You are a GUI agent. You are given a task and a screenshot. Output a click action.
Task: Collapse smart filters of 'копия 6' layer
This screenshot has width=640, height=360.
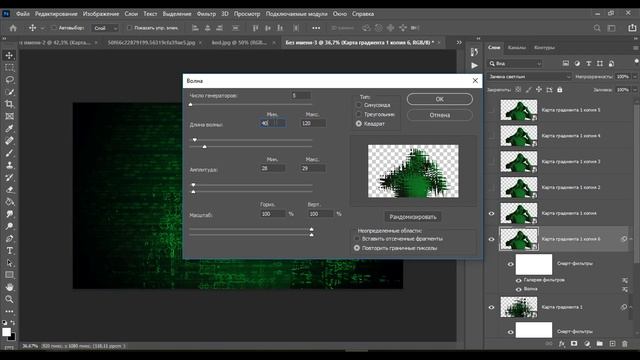[x=631, y=239]
